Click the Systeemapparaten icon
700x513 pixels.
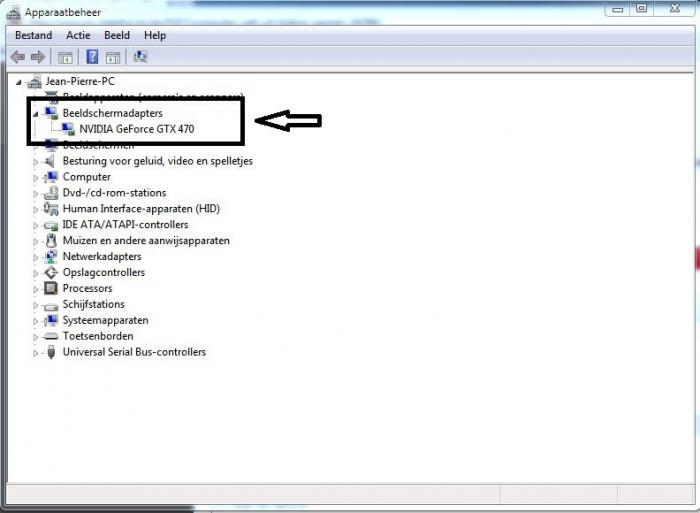pyautogui.click(x=51, y=320)
